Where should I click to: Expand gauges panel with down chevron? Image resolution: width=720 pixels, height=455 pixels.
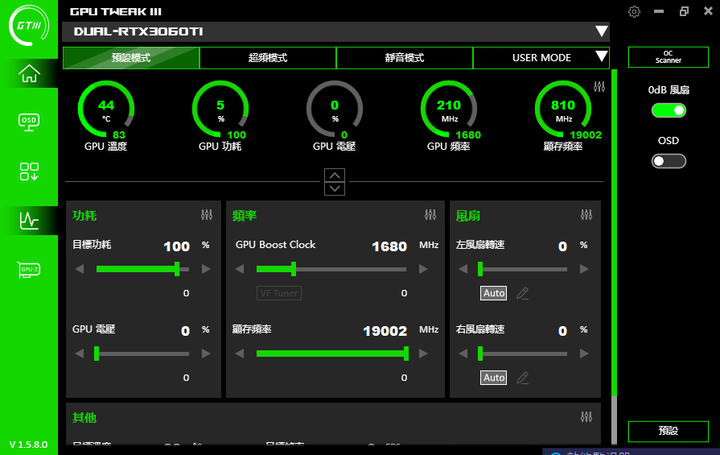335,189
